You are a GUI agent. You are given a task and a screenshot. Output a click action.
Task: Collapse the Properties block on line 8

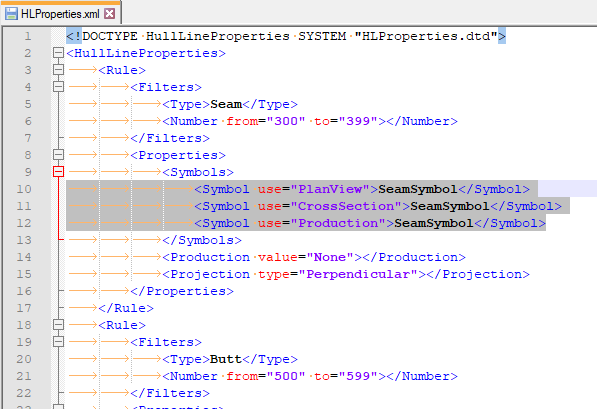[58, 155]
